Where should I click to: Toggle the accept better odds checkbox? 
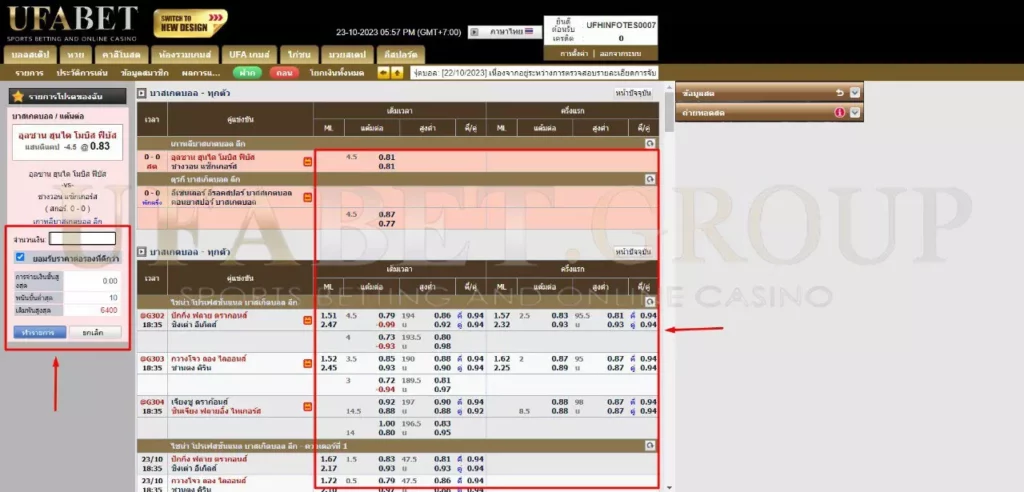pos(21,258)
